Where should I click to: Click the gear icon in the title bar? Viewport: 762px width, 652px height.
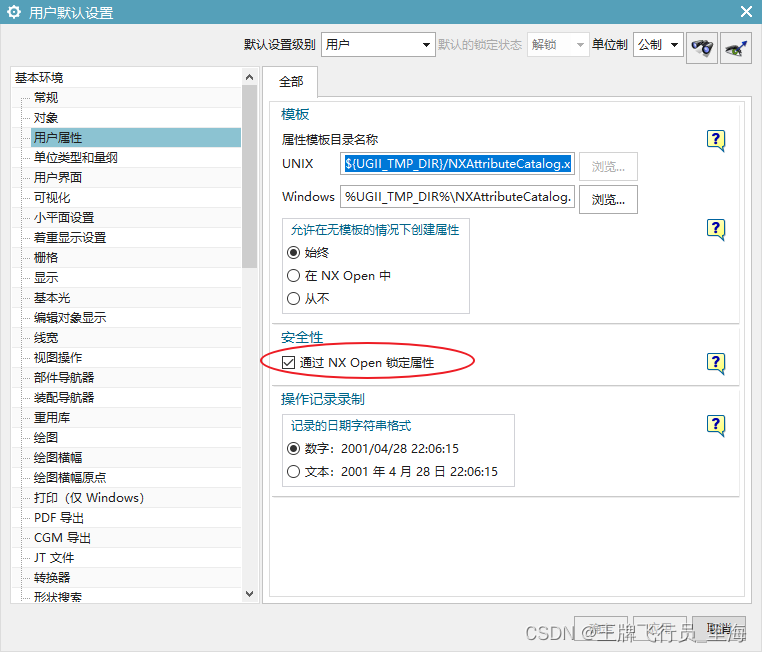(14, 12)
